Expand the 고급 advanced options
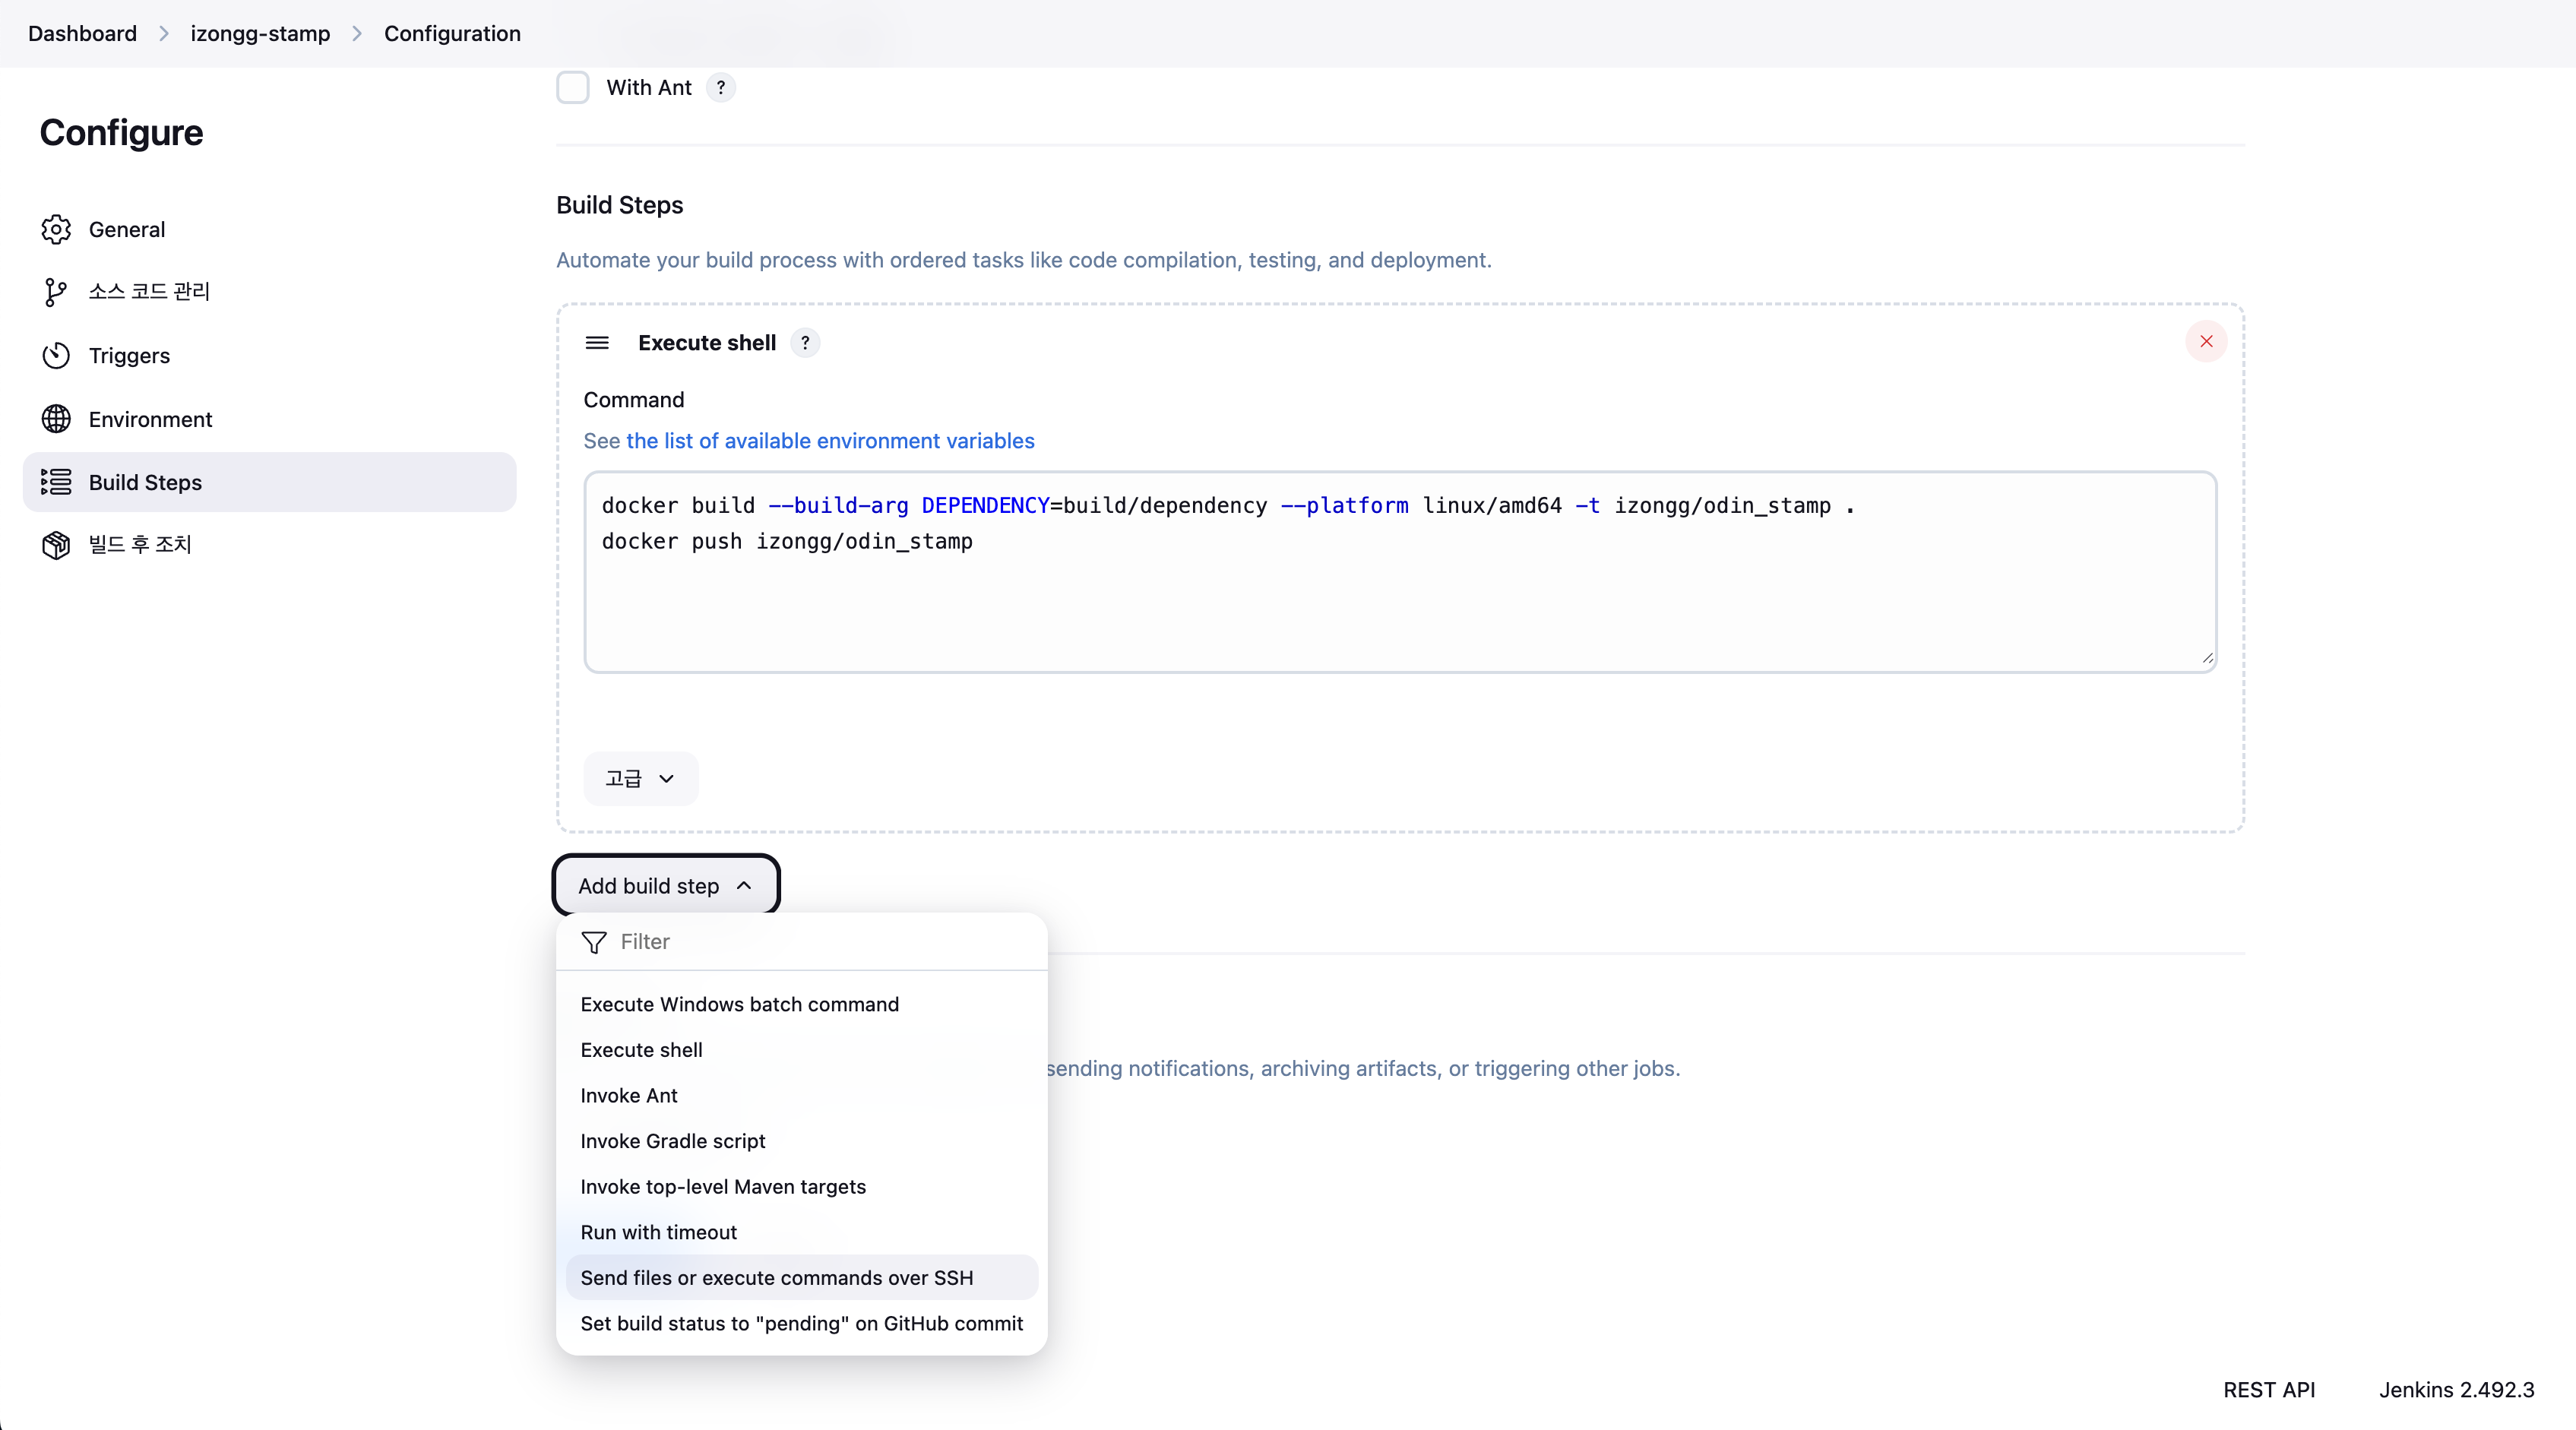This screenshot has width=2576, height=1430. pos(640,779)
